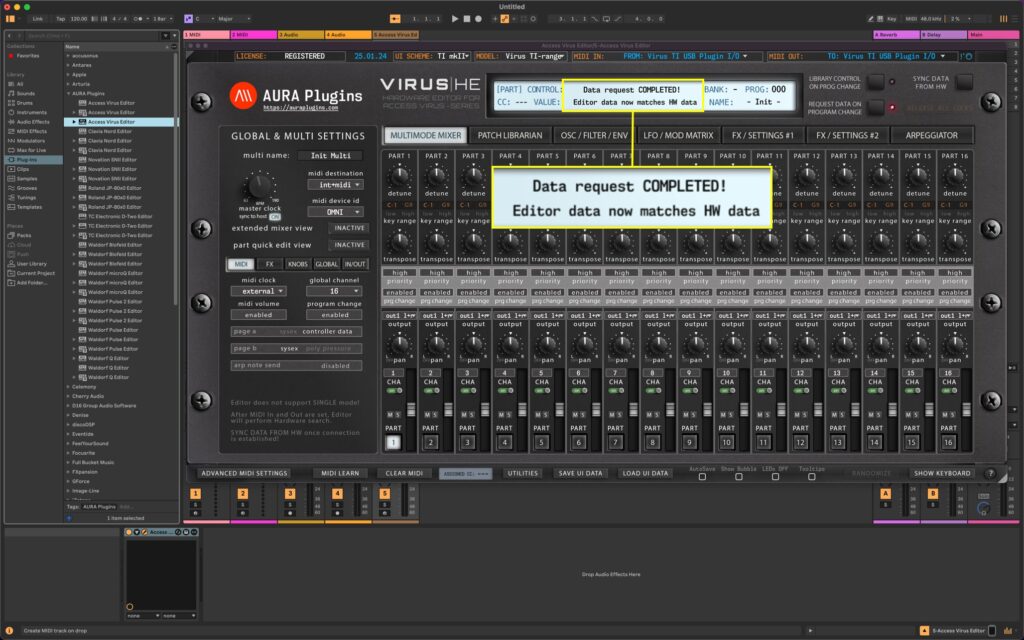Enable the AutoSave checkbox
The height and width of the screenshot is (640, 1024).
[702, 478]
